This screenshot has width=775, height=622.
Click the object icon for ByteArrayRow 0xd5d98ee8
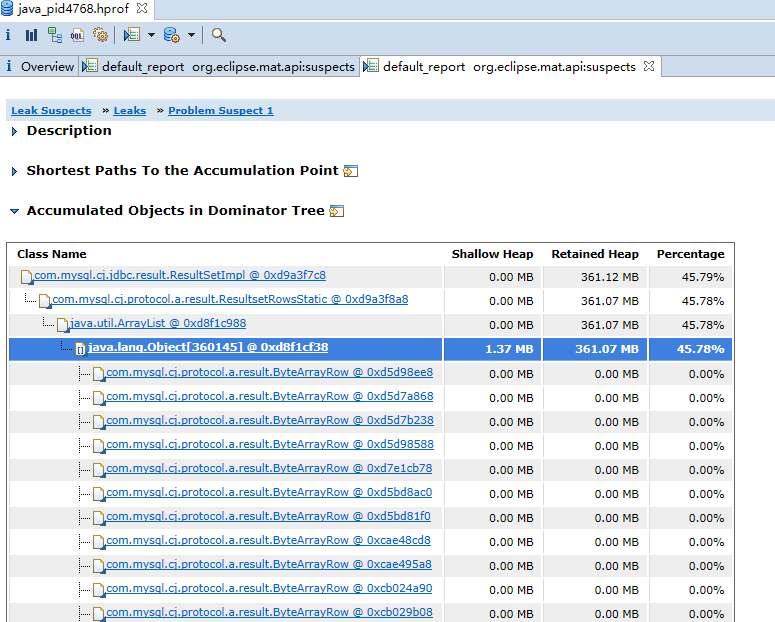click(99, 374)
